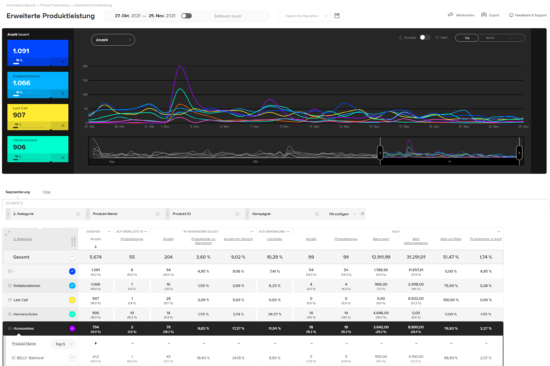Screen dimensions: 550x366
Task: Sort by the 2. Kategorie column header
Action: click(x=22, y=239)
